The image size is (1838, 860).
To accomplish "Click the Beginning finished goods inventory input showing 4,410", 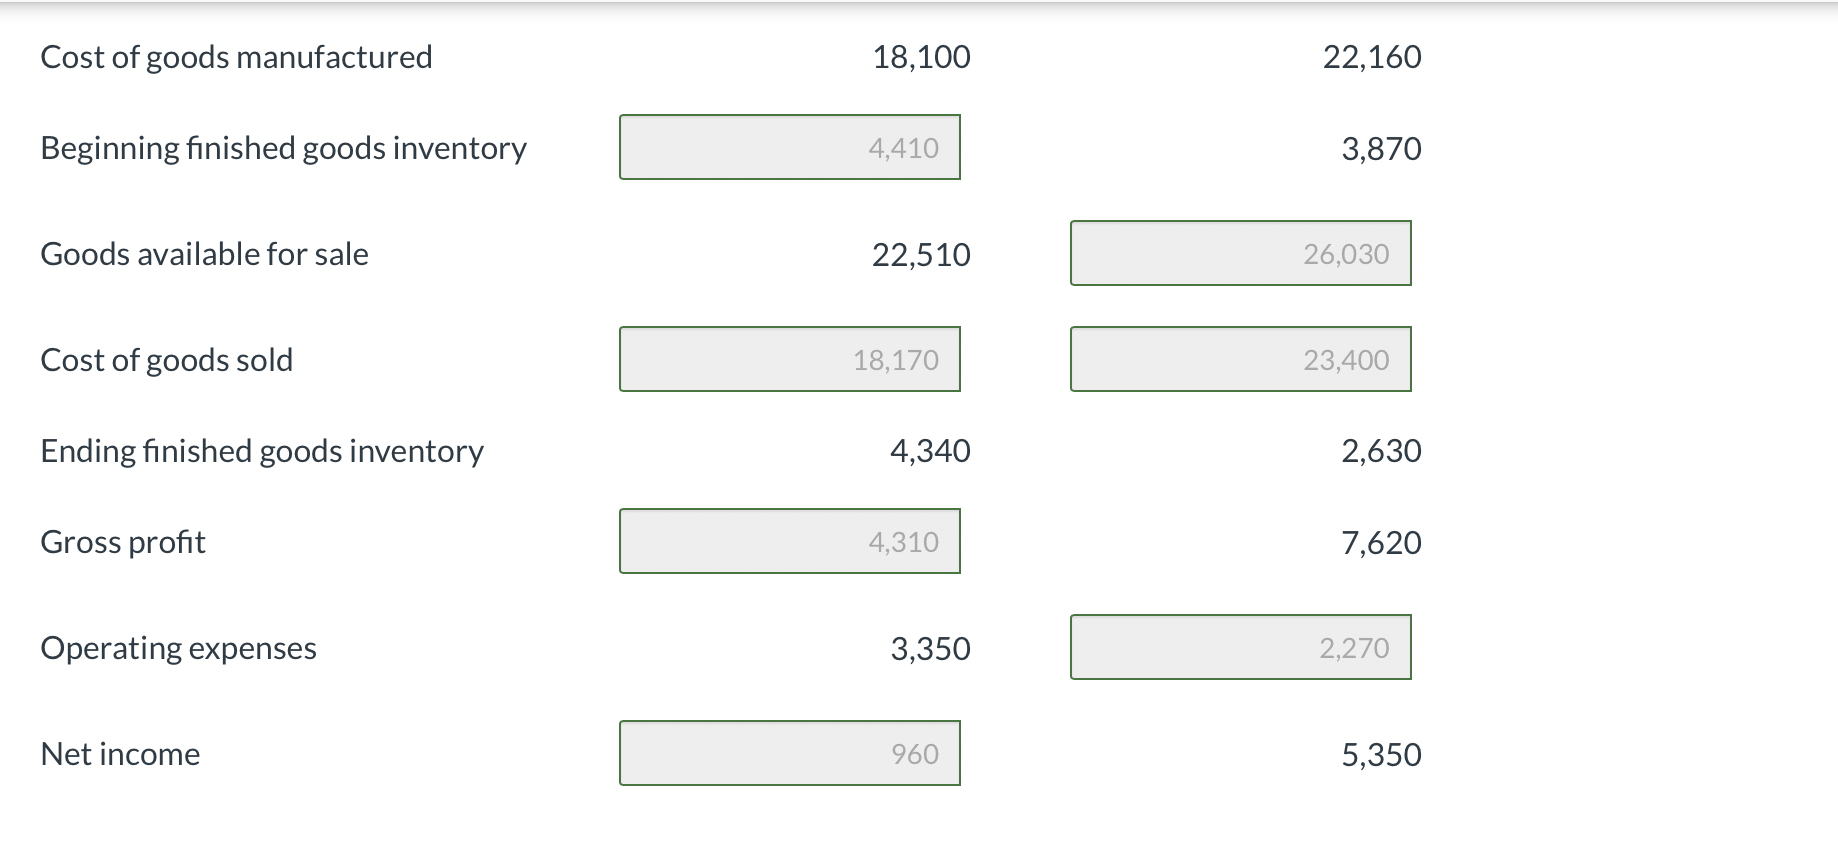I will click(x=789, y=148).
